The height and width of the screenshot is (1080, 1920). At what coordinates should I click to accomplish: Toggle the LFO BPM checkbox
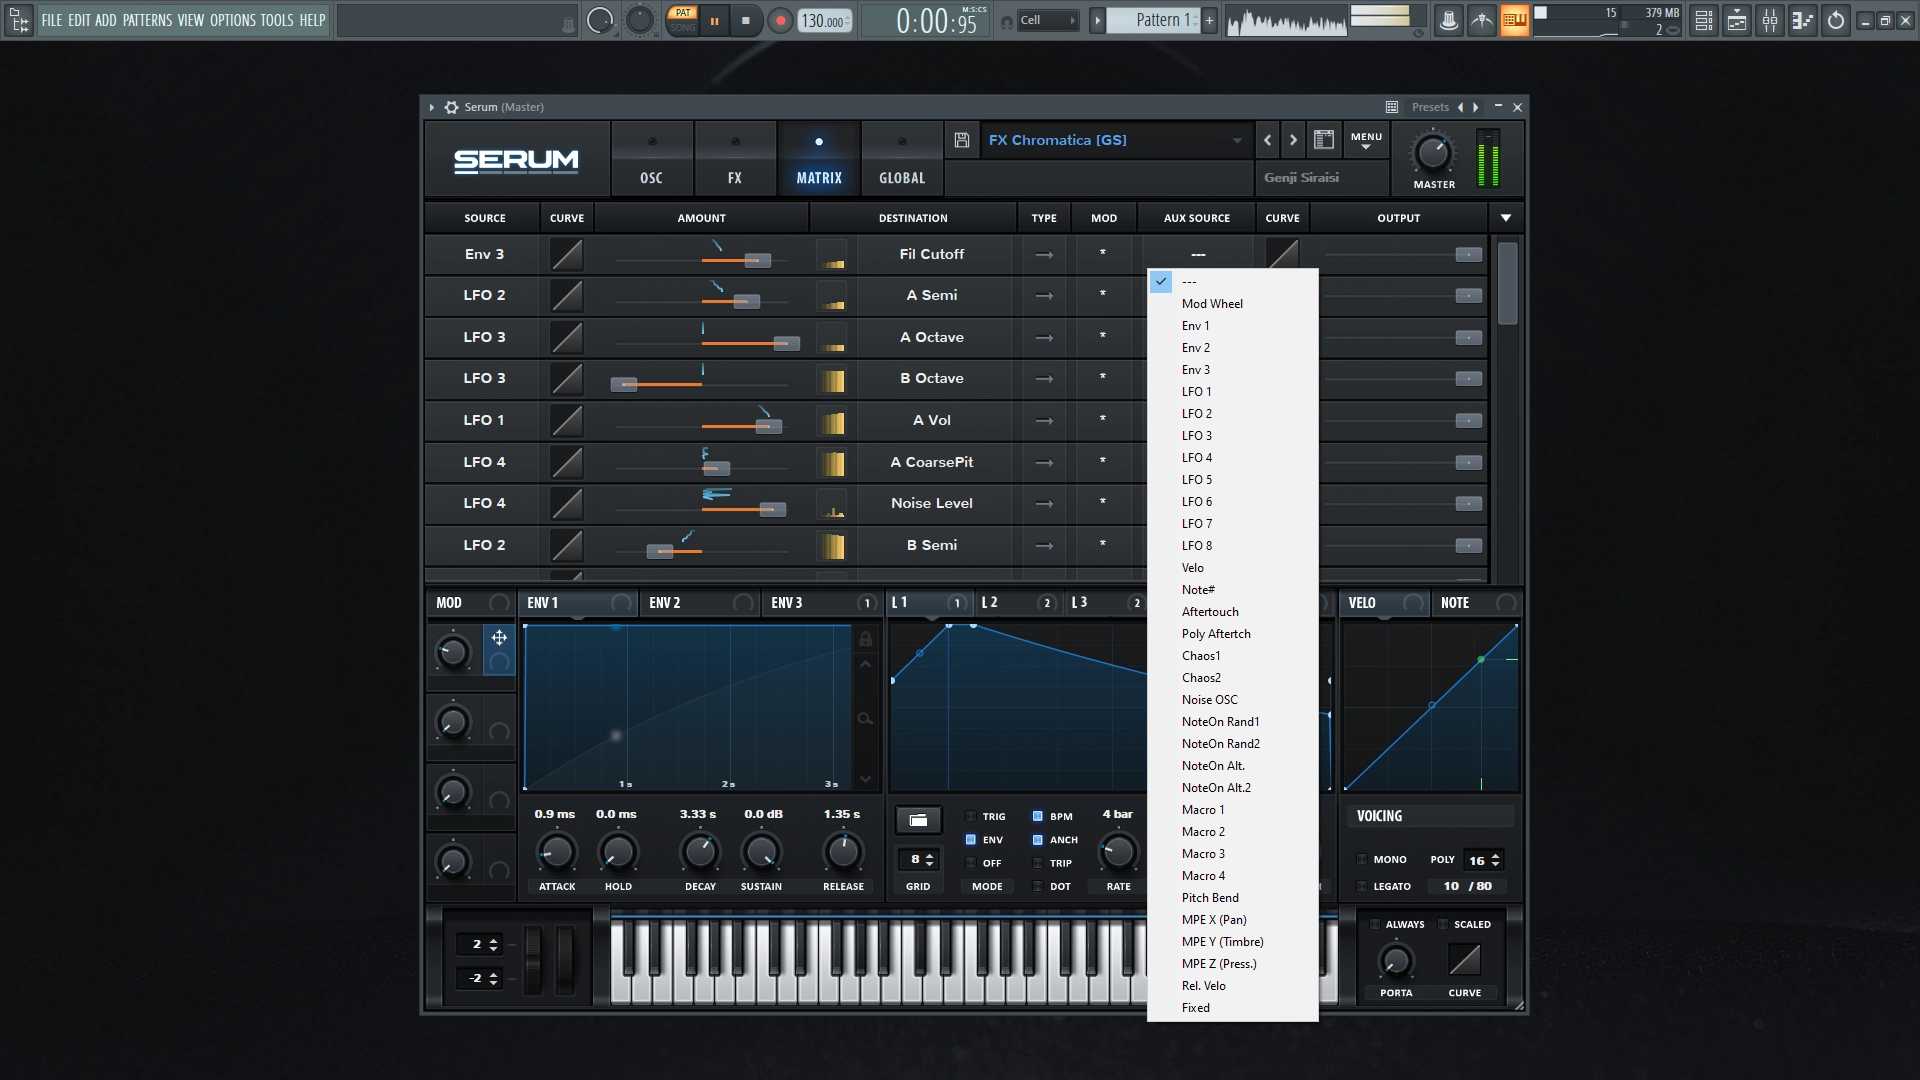point(1038,816)
